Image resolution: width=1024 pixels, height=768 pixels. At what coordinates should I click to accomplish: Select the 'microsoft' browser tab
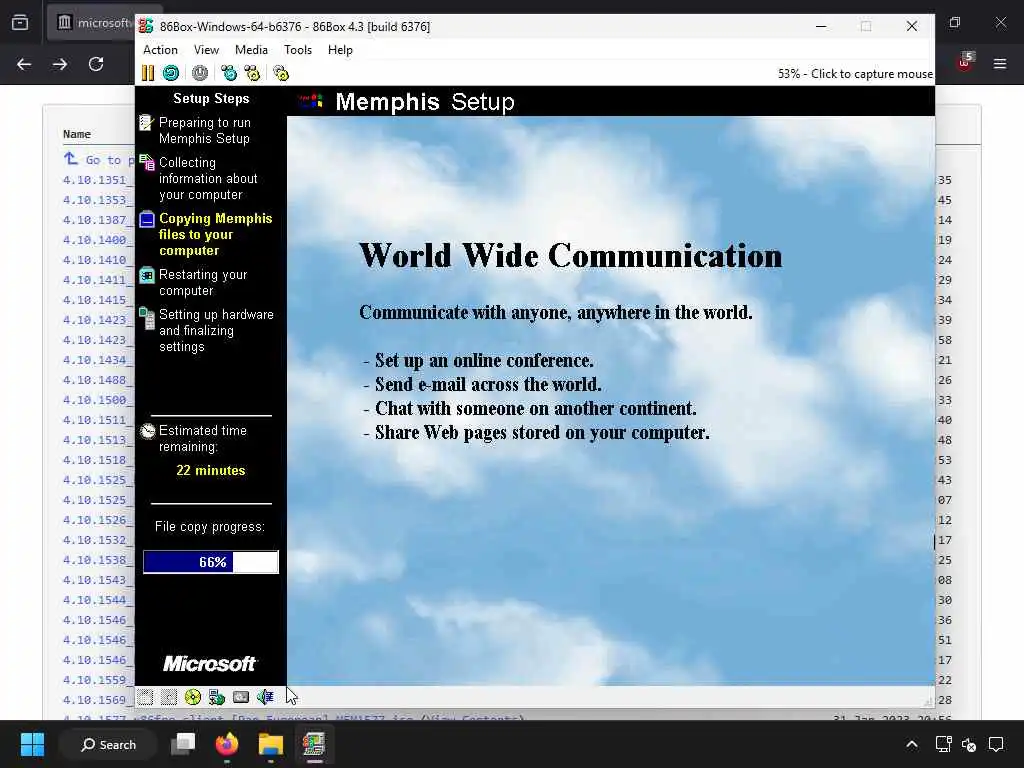pyautogui.click(x=91, y=23)
